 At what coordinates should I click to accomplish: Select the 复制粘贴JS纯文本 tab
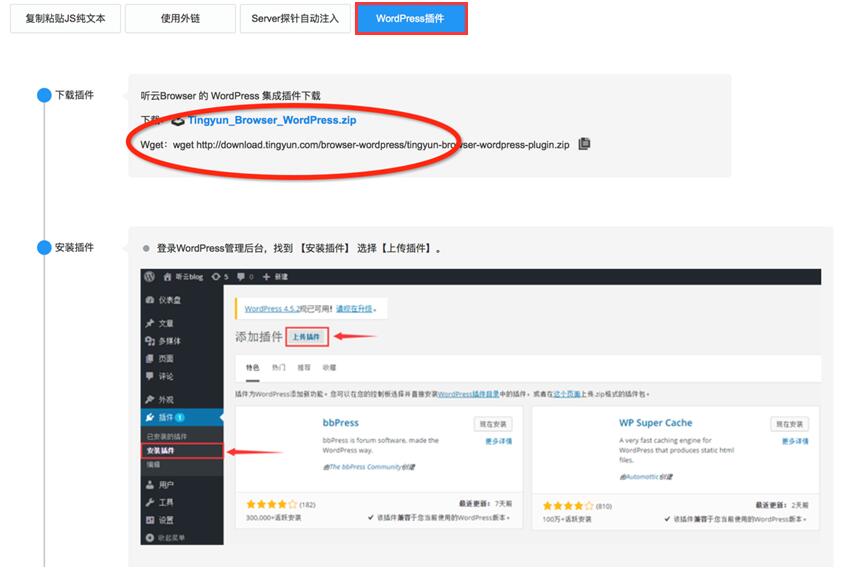65,19
